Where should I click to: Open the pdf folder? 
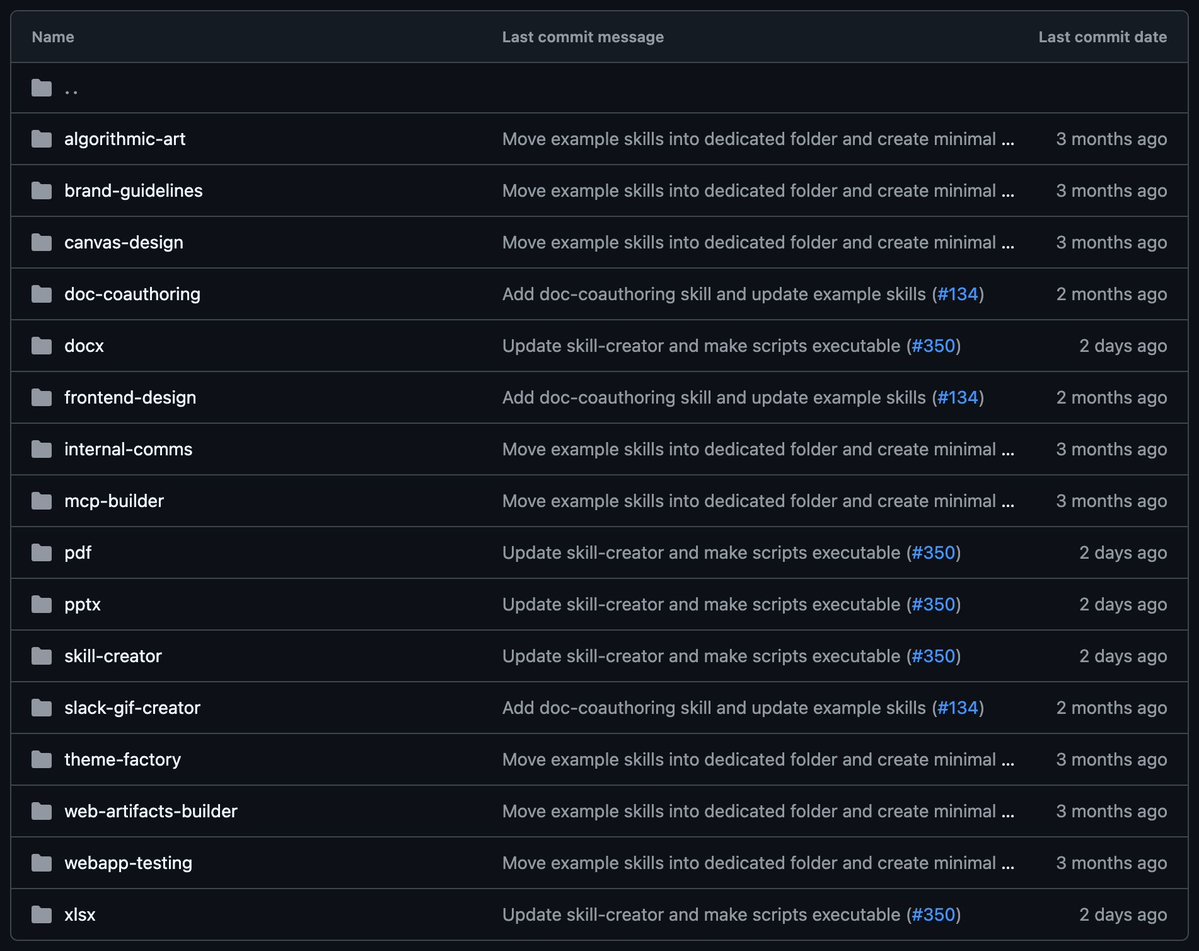[78, 553]
